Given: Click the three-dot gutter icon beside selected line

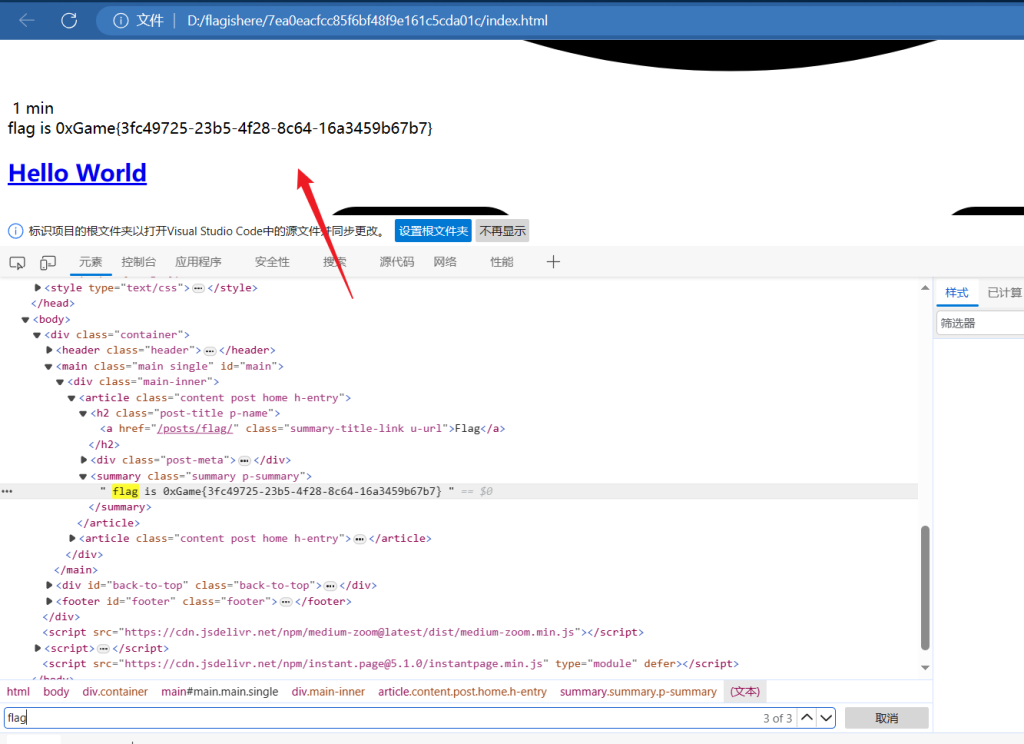Looking at the screenshot, I should 7,491.
